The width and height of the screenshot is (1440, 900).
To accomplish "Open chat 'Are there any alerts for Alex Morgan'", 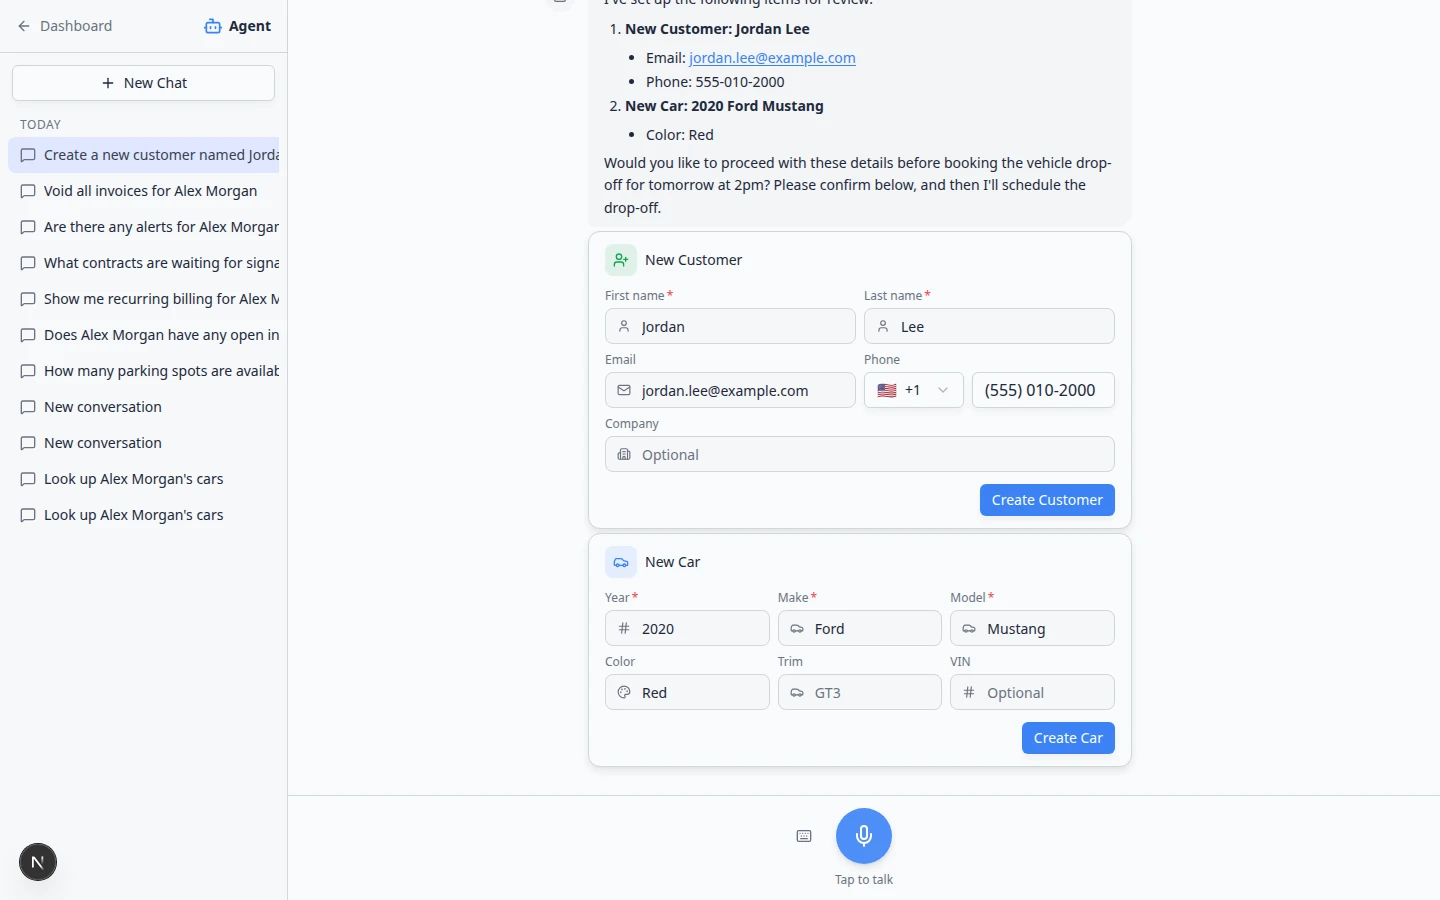I will tap(144, 227).
